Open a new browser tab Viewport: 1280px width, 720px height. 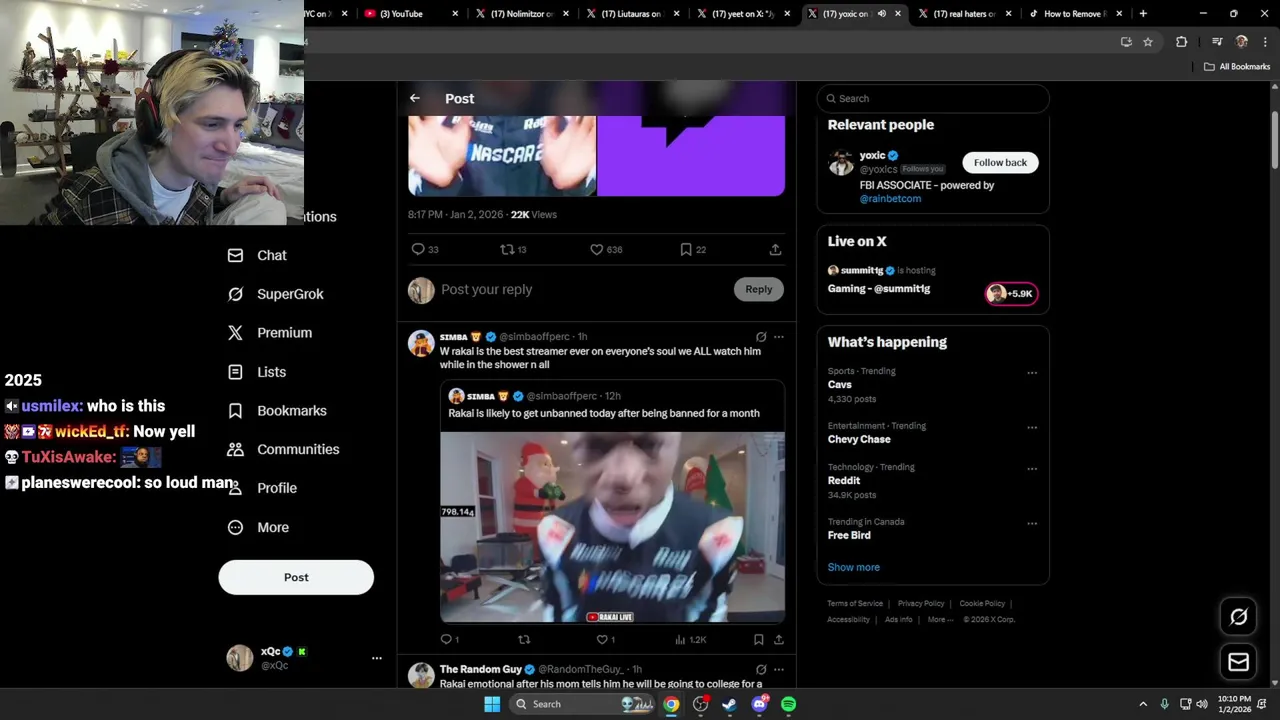(1143, 13)
